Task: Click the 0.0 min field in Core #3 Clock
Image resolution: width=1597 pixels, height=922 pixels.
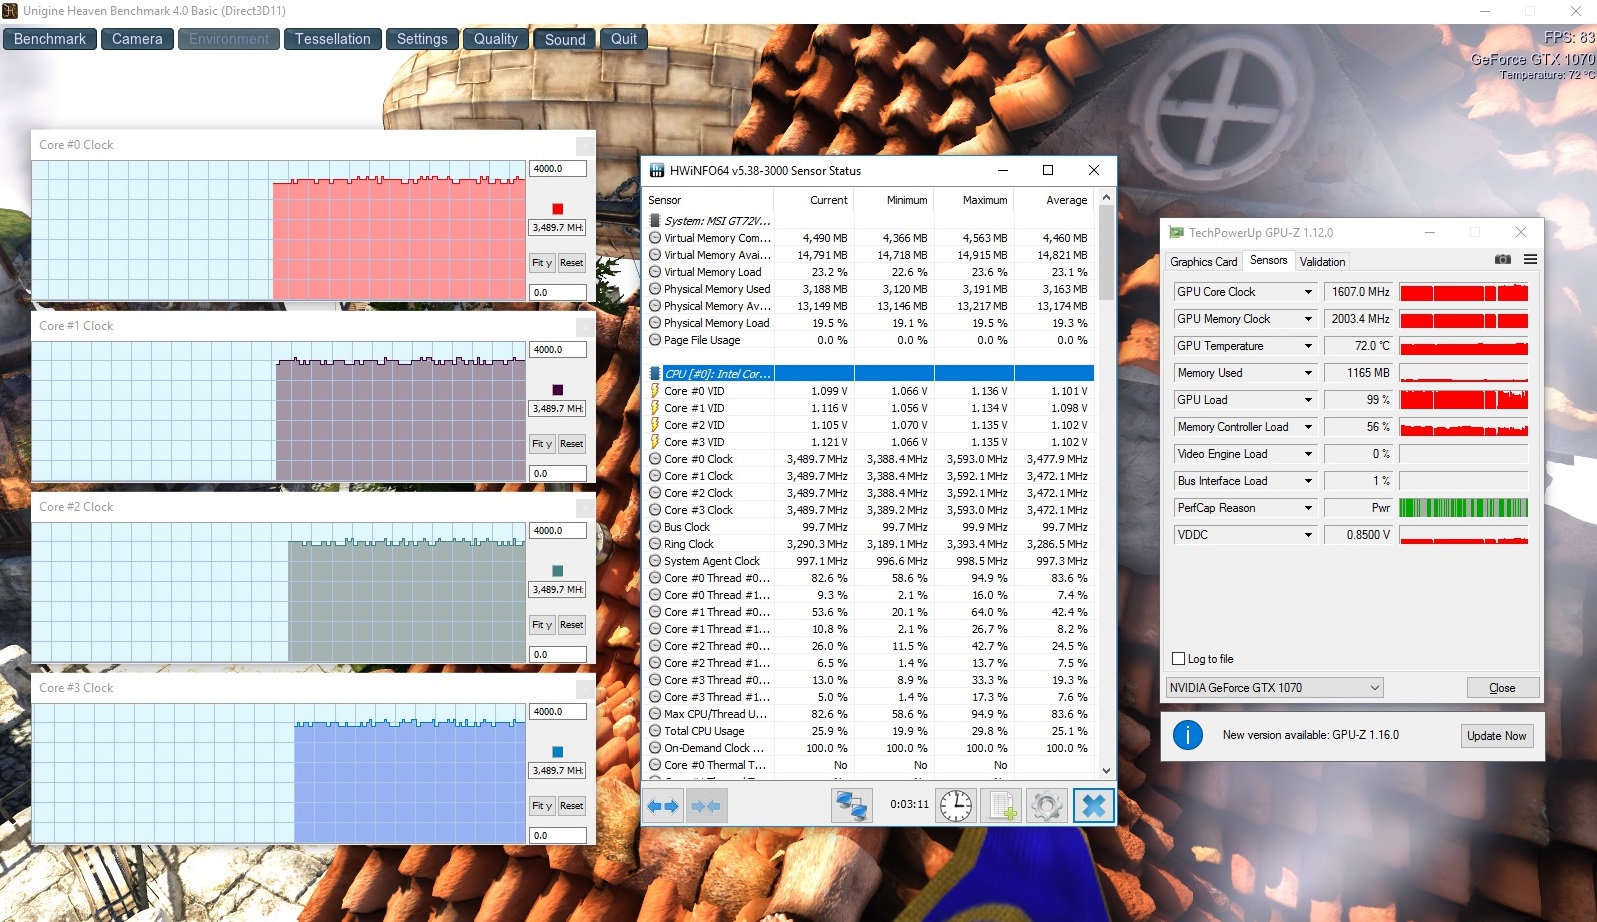Action: tap(558, 835)
